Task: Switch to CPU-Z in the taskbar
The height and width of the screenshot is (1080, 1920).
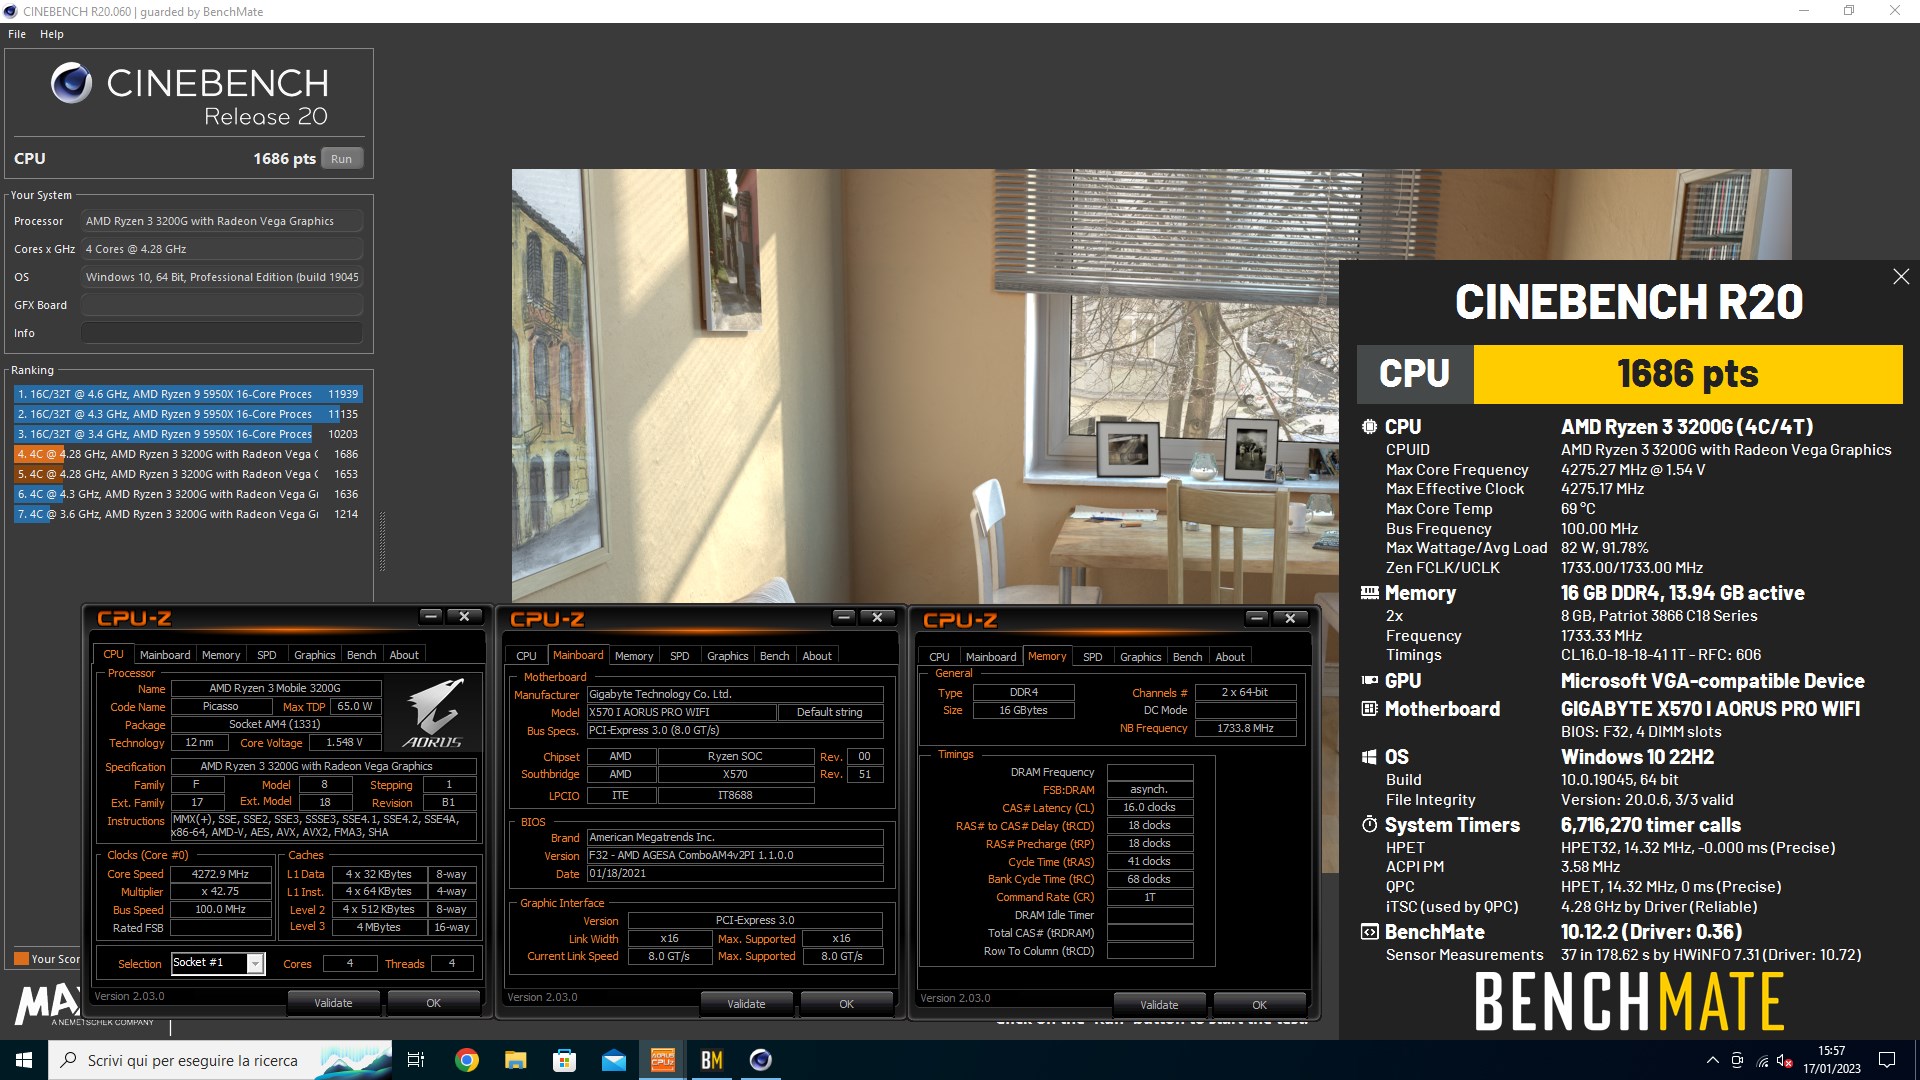Action: pyautogui.click(x=662, y=1060)
